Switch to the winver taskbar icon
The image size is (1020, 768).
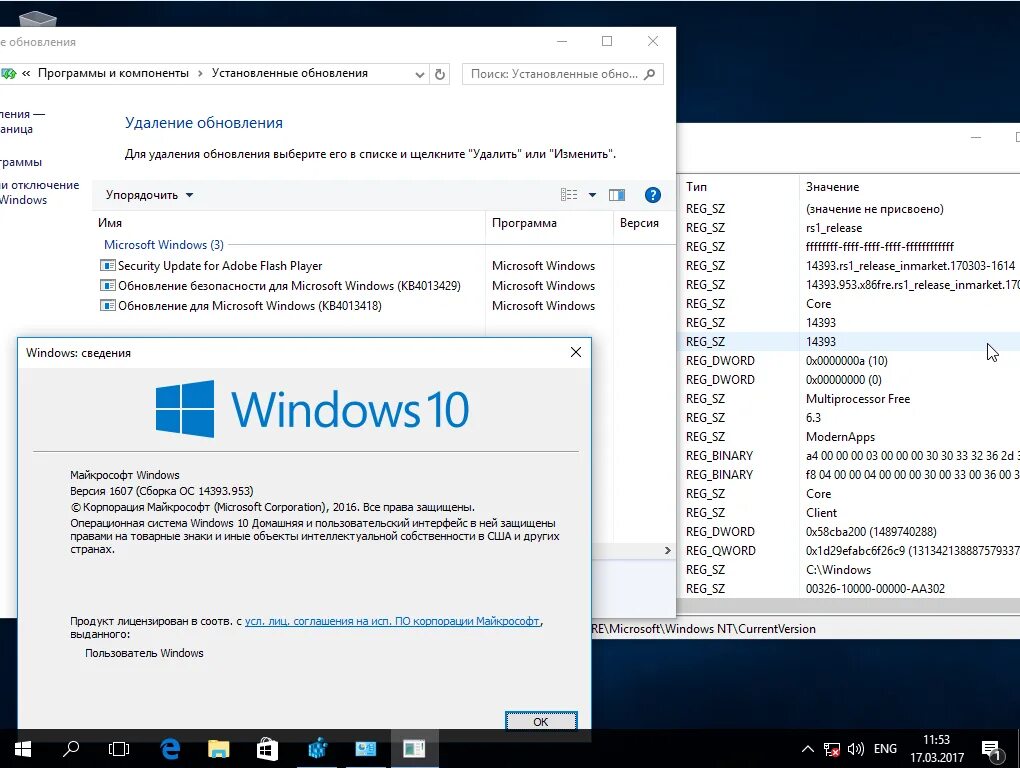coord(414,749)
